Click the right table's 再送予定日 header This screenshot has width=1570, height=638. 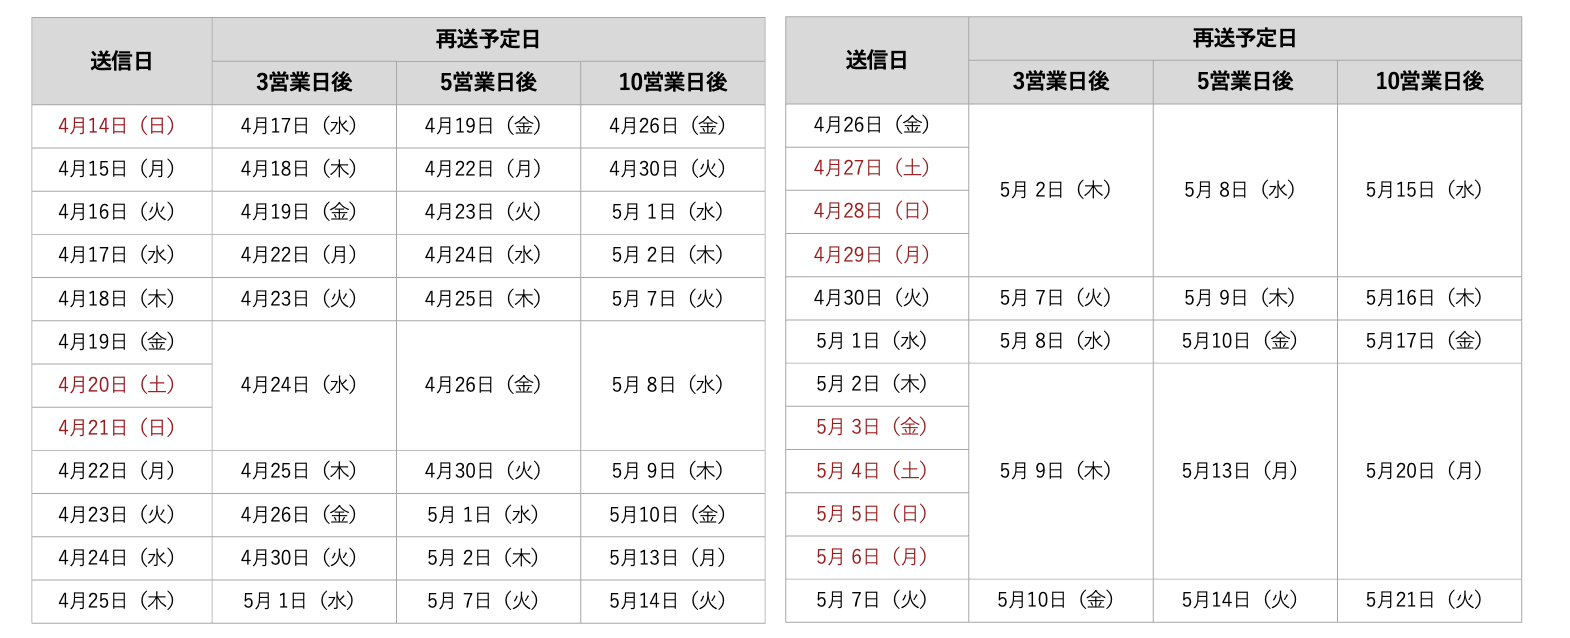click(1245, 39)
